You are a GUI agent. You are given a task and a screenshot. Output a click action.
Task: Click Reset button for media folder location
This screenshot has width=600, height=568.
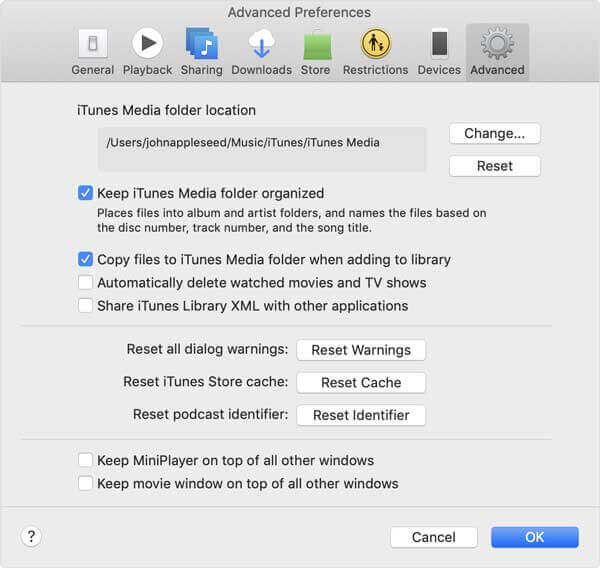pyautogui.click(x=494, y=166)
